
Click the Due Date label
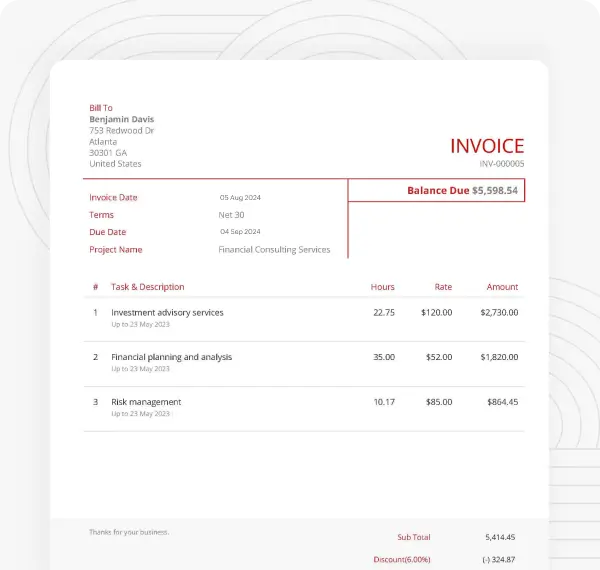[108, 232]
